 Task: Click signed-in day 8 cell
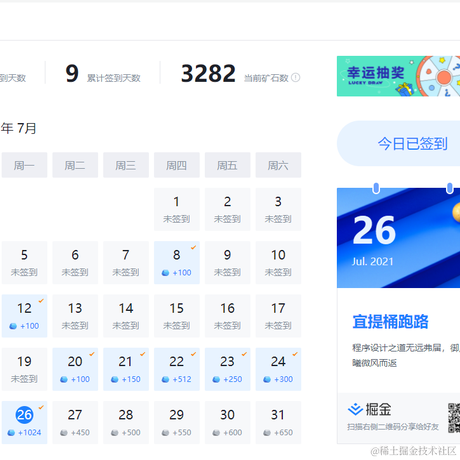coord(177,263)
